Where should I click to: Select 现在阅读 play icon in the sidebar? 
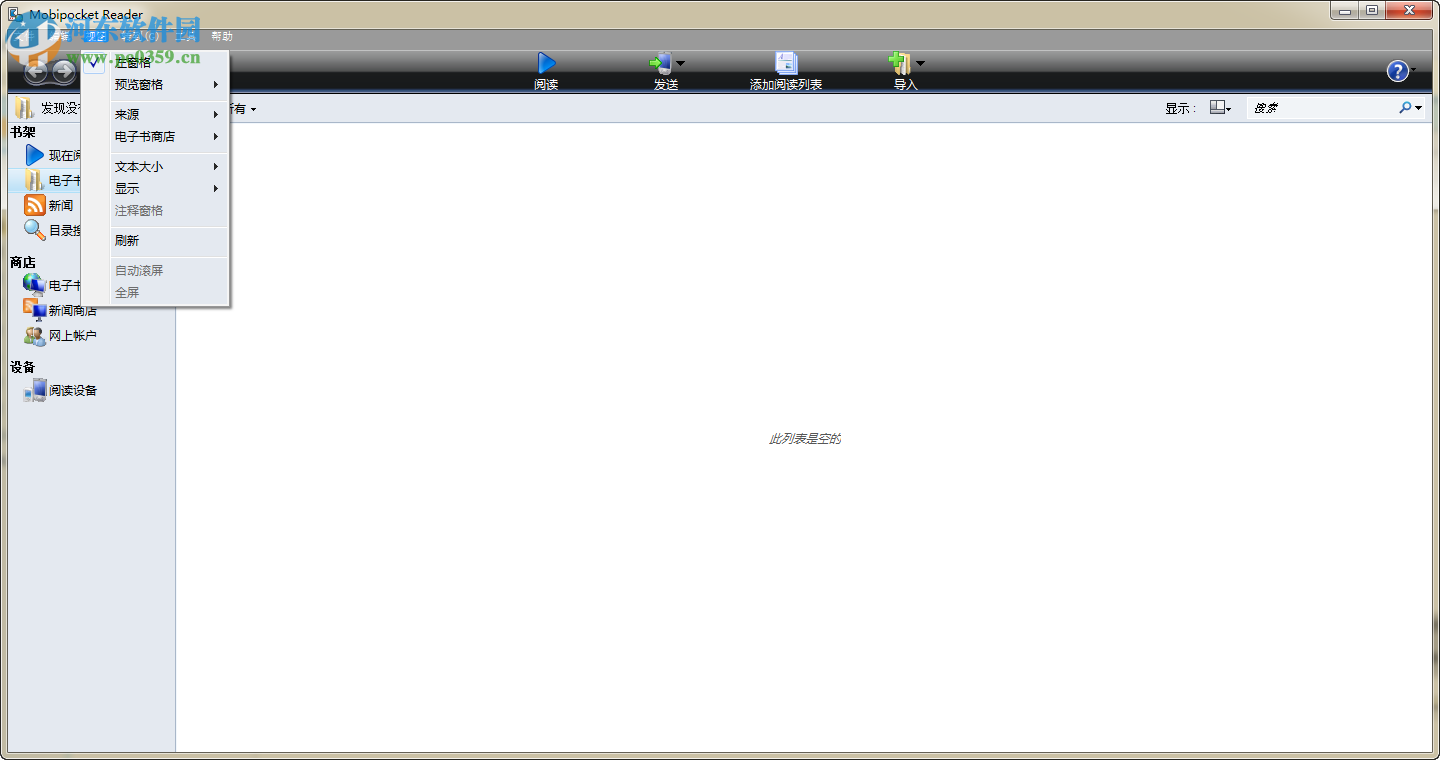[34, 155]
